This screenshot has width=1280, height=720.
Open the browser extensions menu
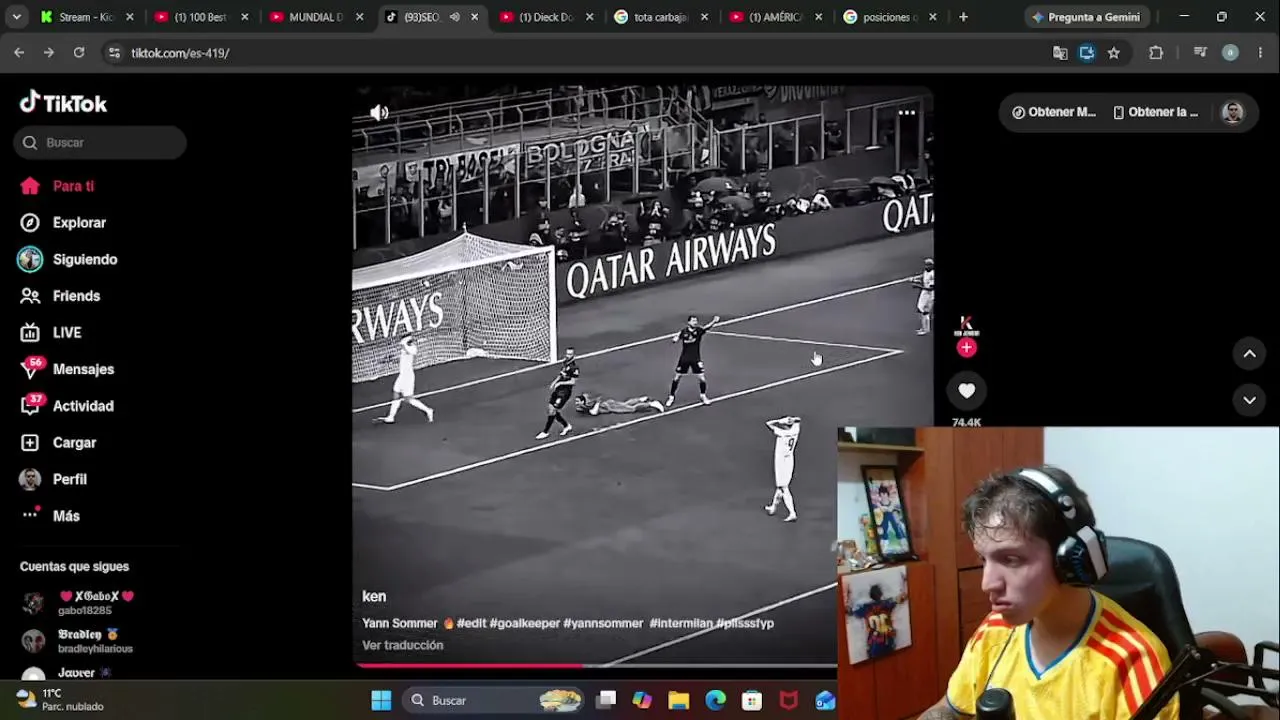[x=1156, y=53]
